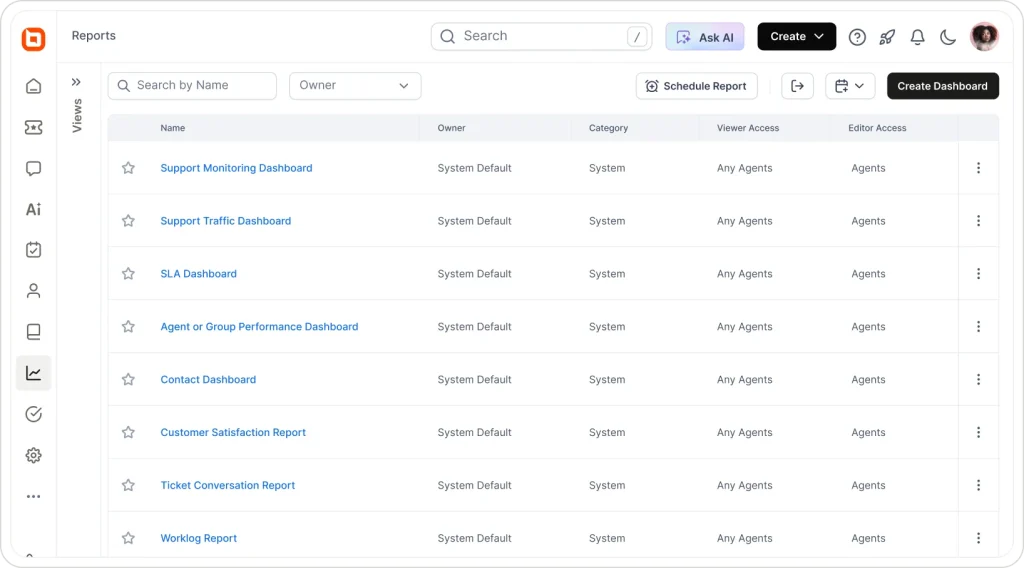The width and height of the screenshot is (1024, 568).
Task: Open row menu for Support Traffic Dashboard
Action: click(978, 221)
